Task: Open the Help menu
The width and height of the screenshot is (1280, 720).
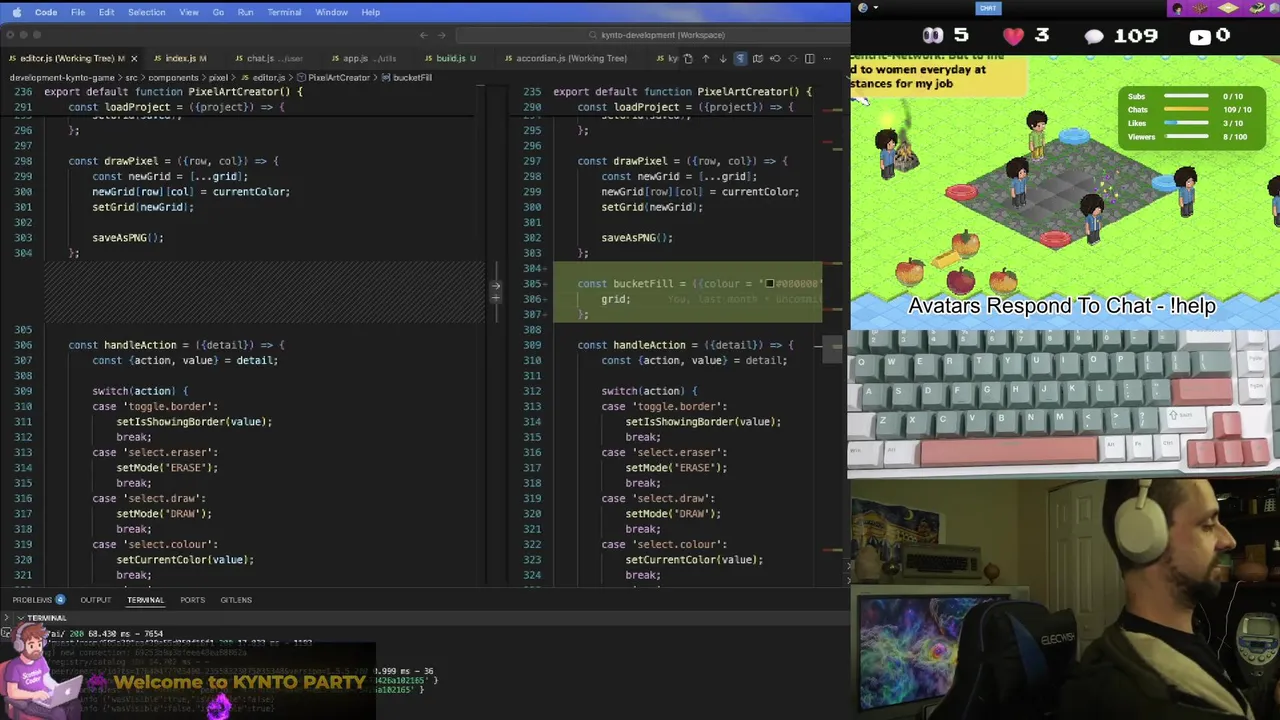Action: coord(370,12)
